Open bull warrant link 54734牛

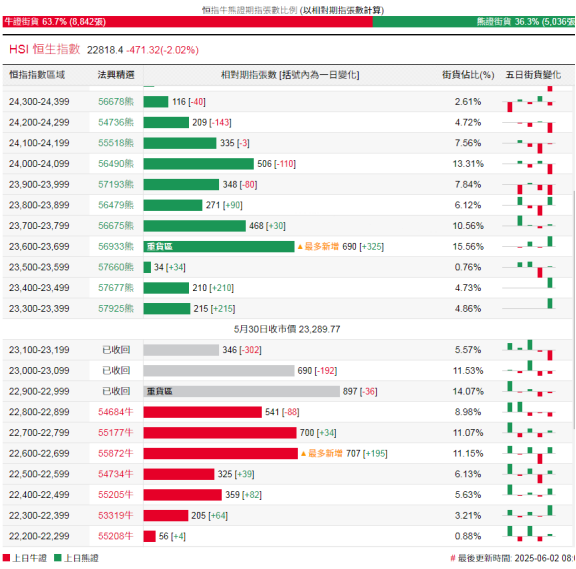pos(115,474)
